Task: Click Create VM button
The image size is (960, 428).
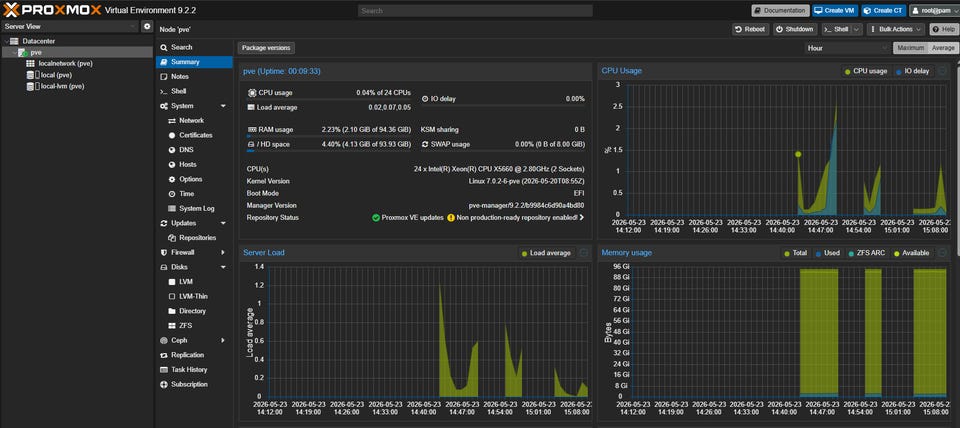Action: (835, 10)
